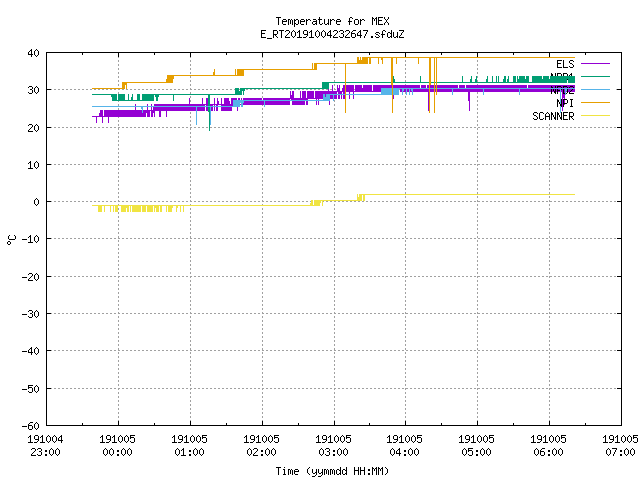Click the 01:00 x-axis time label
This screenshot has height=480, width=640.
pyautogui.click(x=189, y=452)
